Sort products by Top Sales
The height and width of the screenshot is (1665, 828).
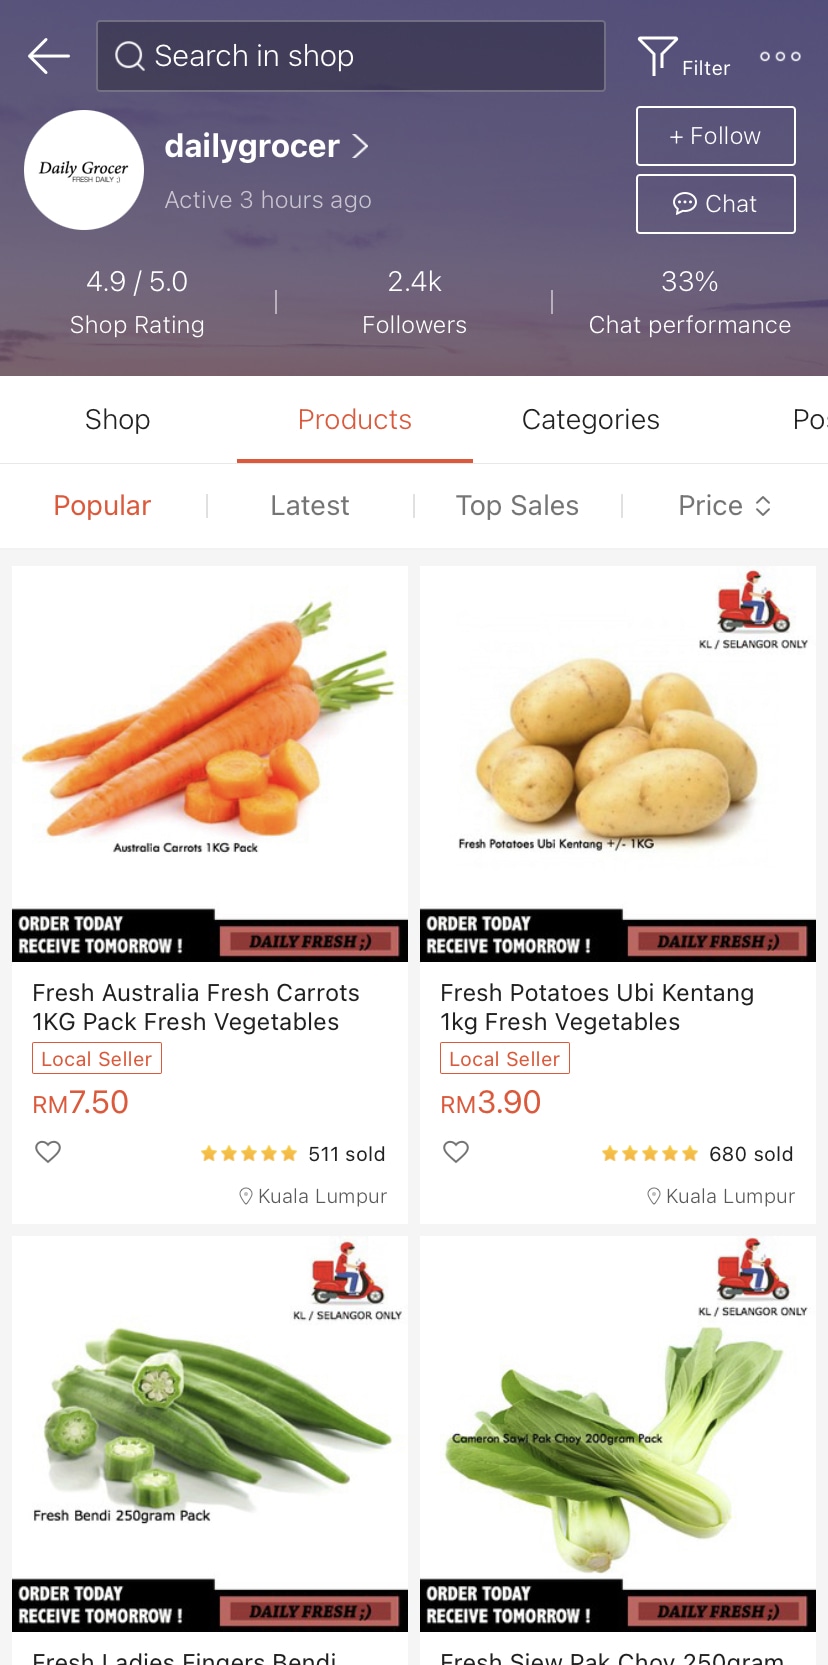[517, 506]
